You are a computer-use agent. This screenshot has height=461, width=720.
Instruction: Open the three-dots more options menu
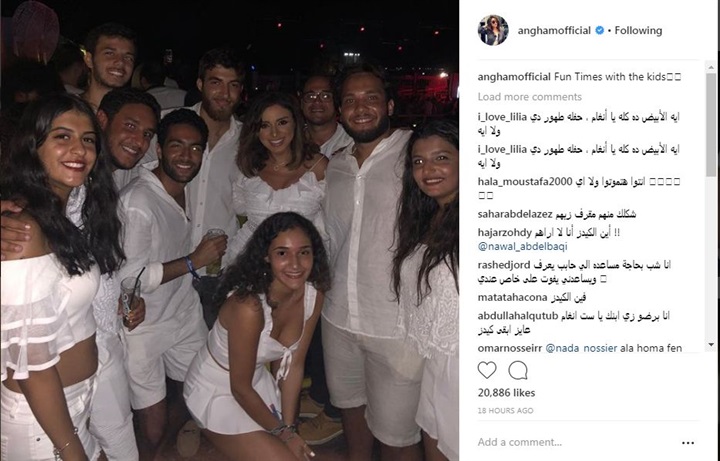pos(688,443)
